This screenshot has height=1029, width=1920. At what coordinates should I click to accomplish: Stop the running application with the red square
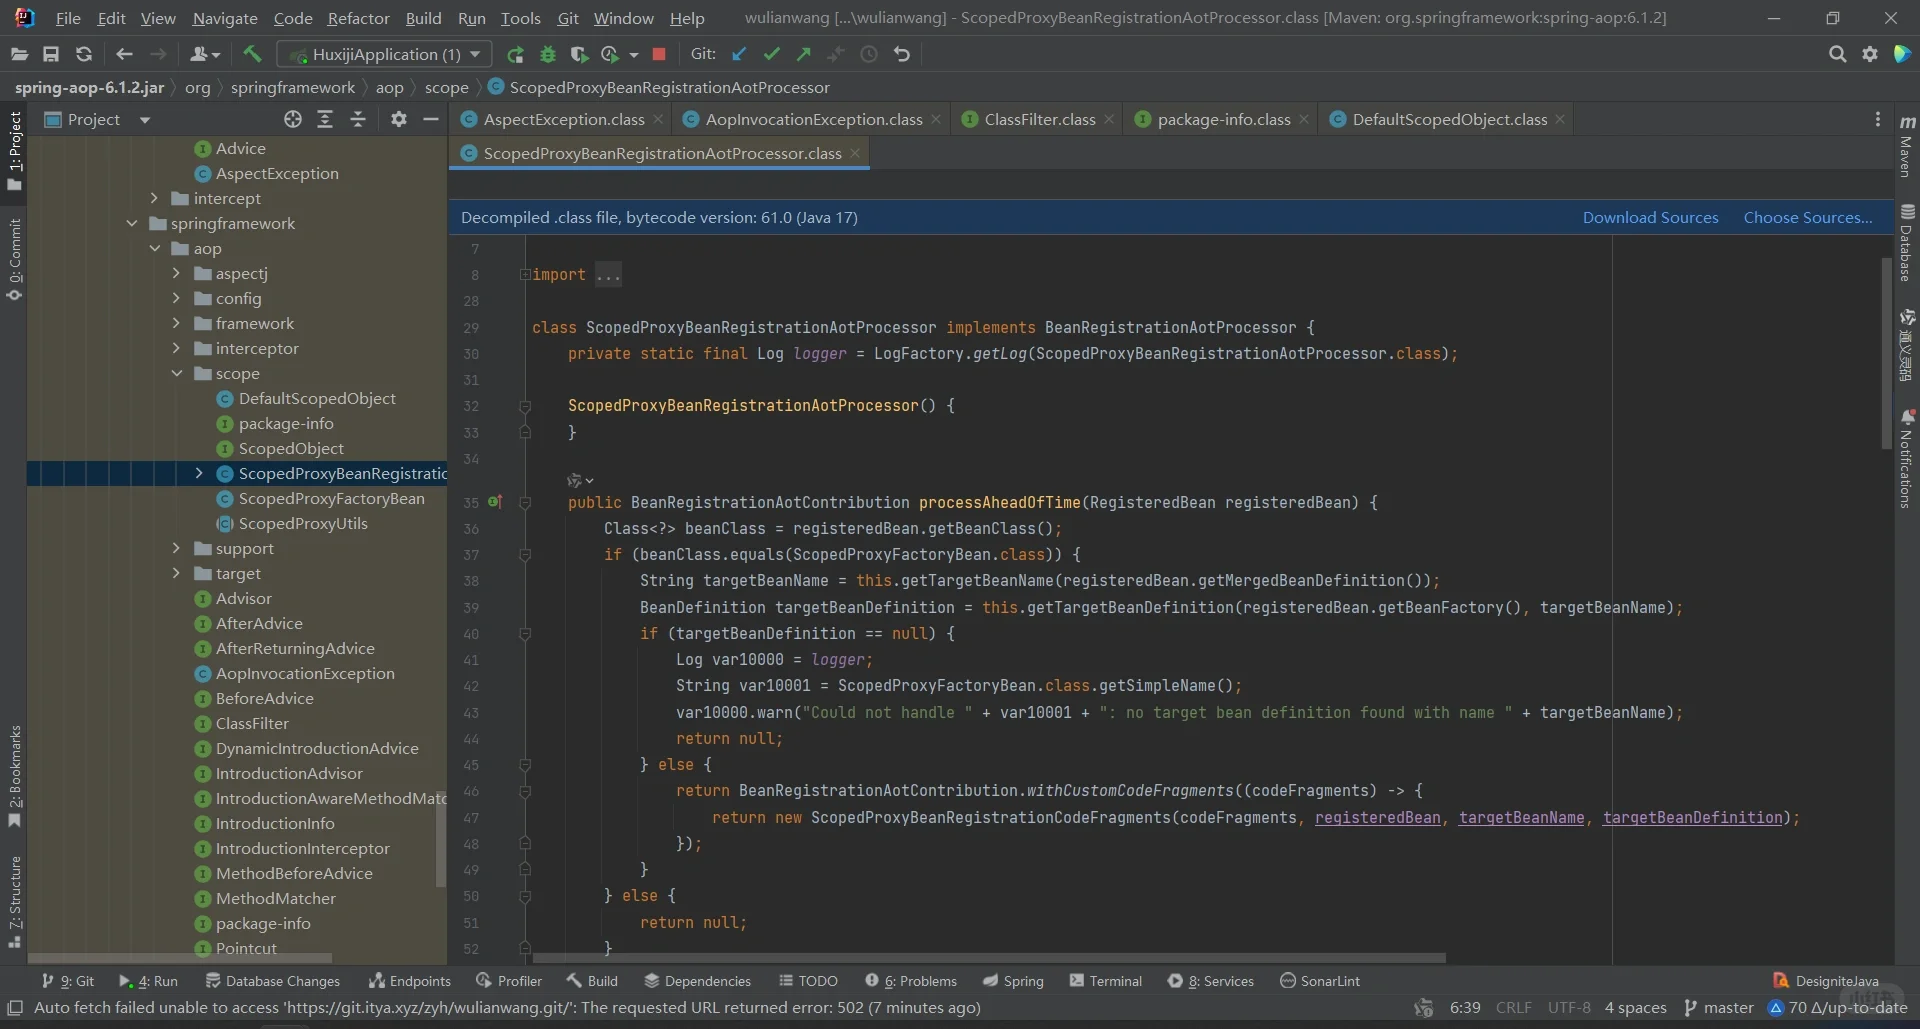point(659,54)
